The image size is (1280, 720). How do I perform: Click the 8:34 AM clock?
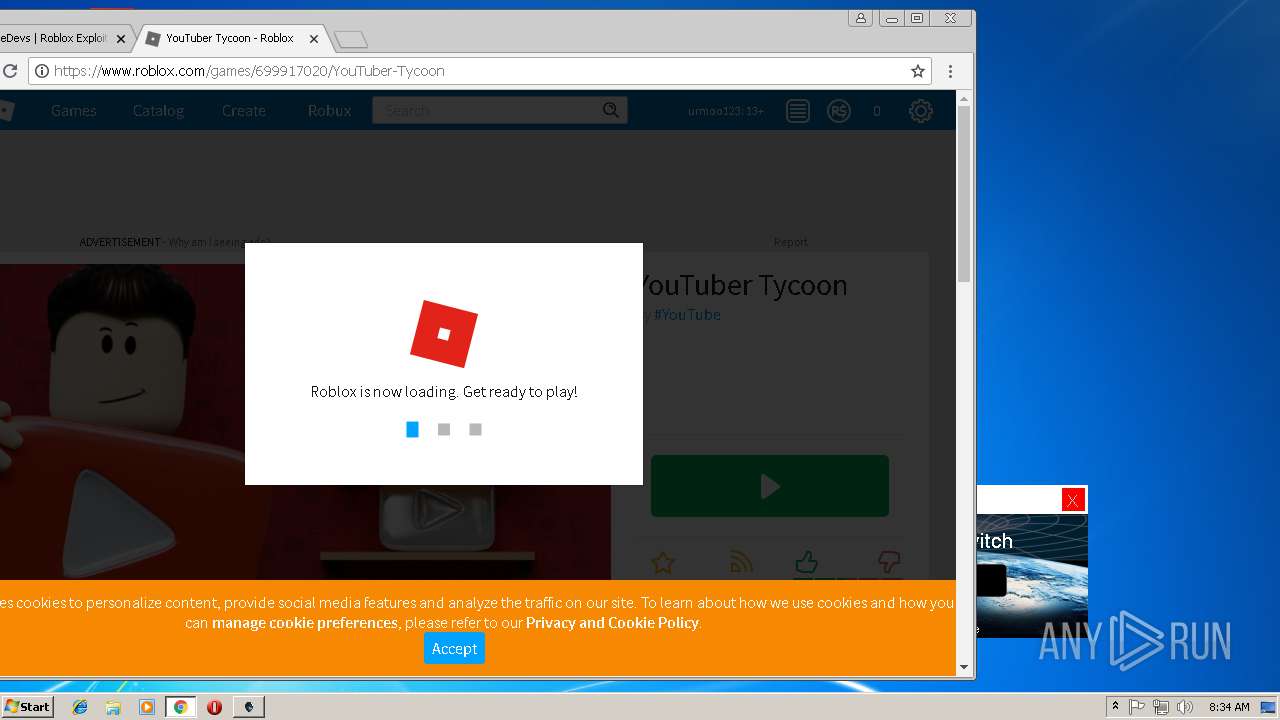click(x=1229, y=707)
